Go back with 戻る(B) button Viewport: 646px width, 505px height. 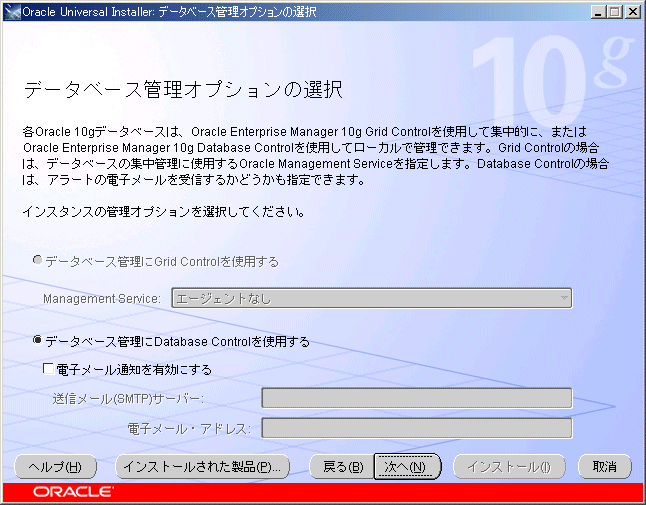pos(342,467)
